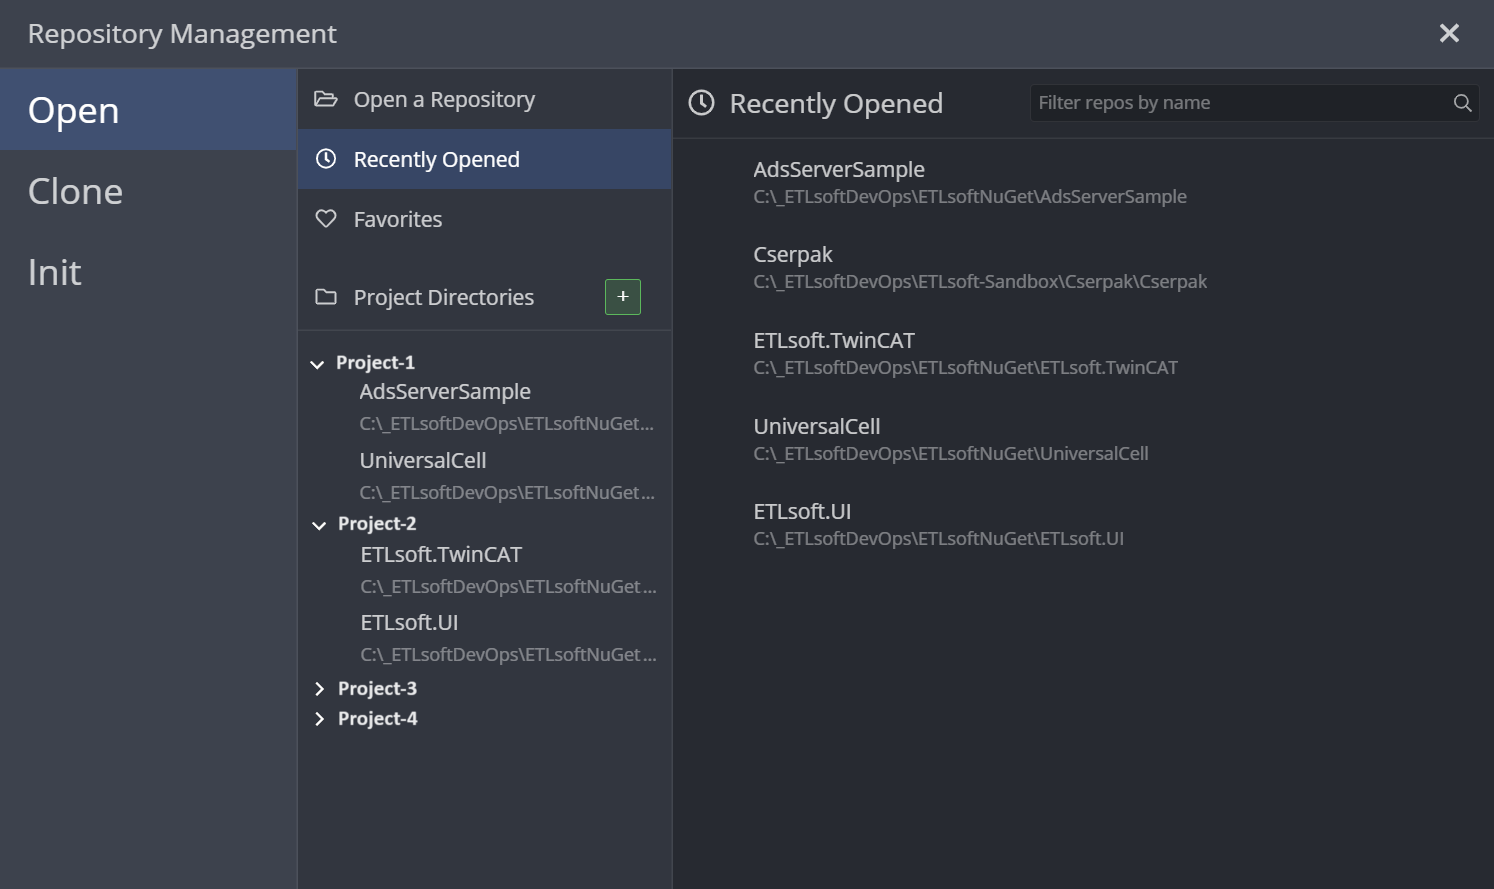Viewport: 1494px width, 889px height.
Task: Open the Cserpak repository from recent list
Action: coord(793,255)
